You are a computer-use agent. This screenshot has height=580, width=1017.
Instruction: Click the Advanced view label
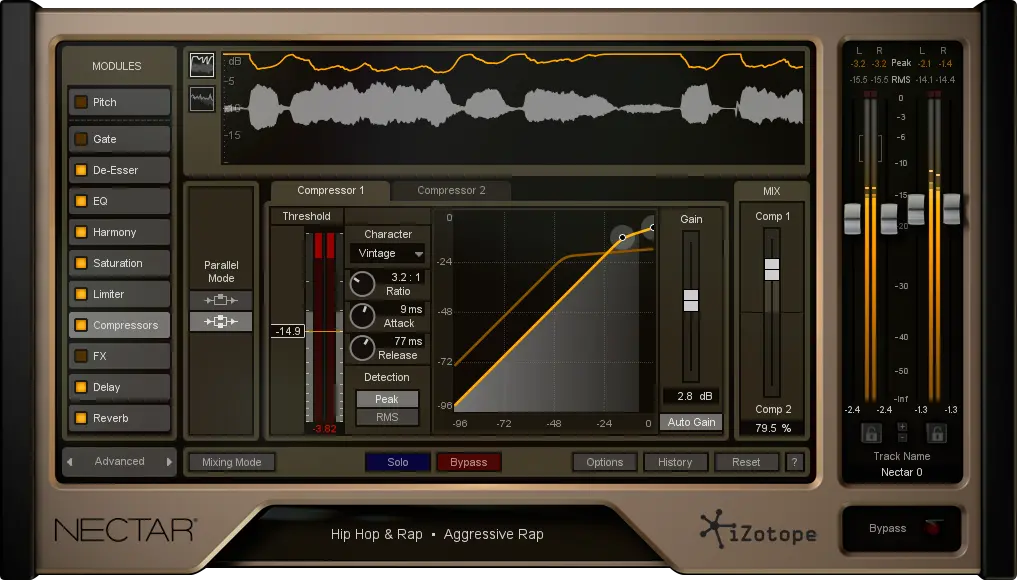pyautogui.click(x=119, y=461)
